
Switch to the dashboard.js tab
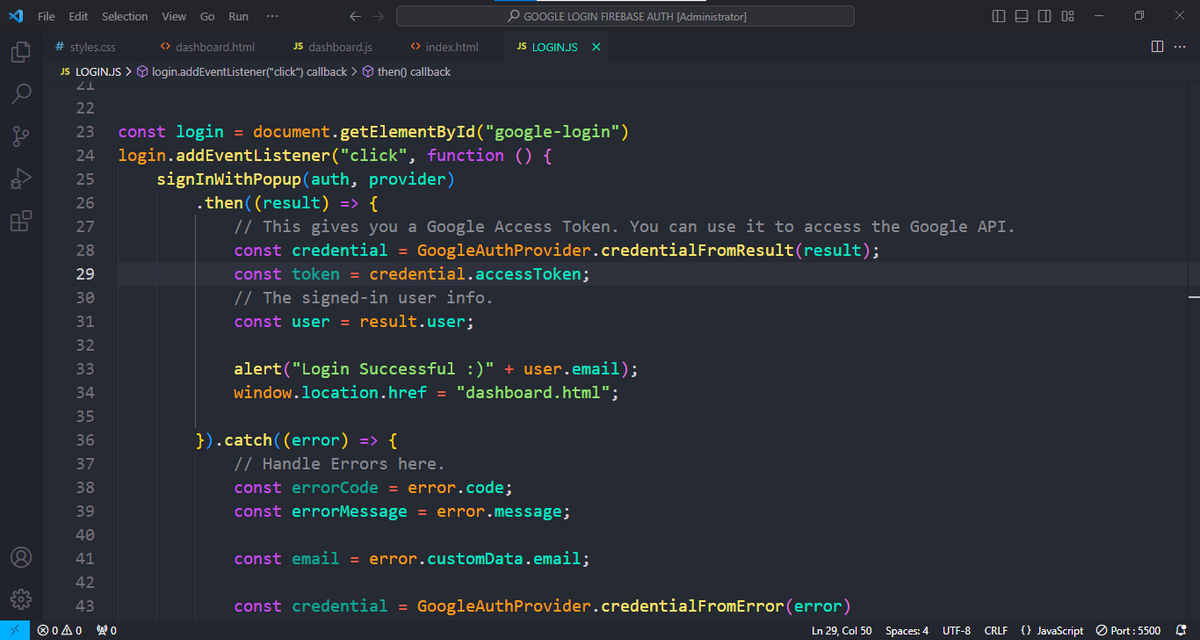pyautogui.click(x=332, y=47)
